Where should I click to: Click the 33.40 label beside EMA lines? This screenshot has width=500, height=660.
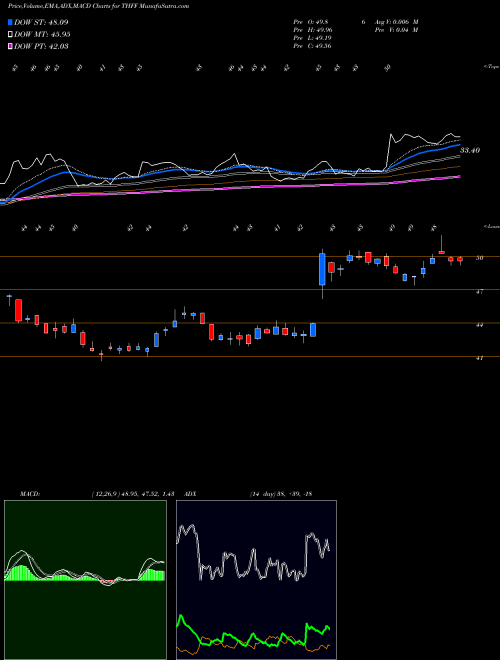click(x=470, y=150)
